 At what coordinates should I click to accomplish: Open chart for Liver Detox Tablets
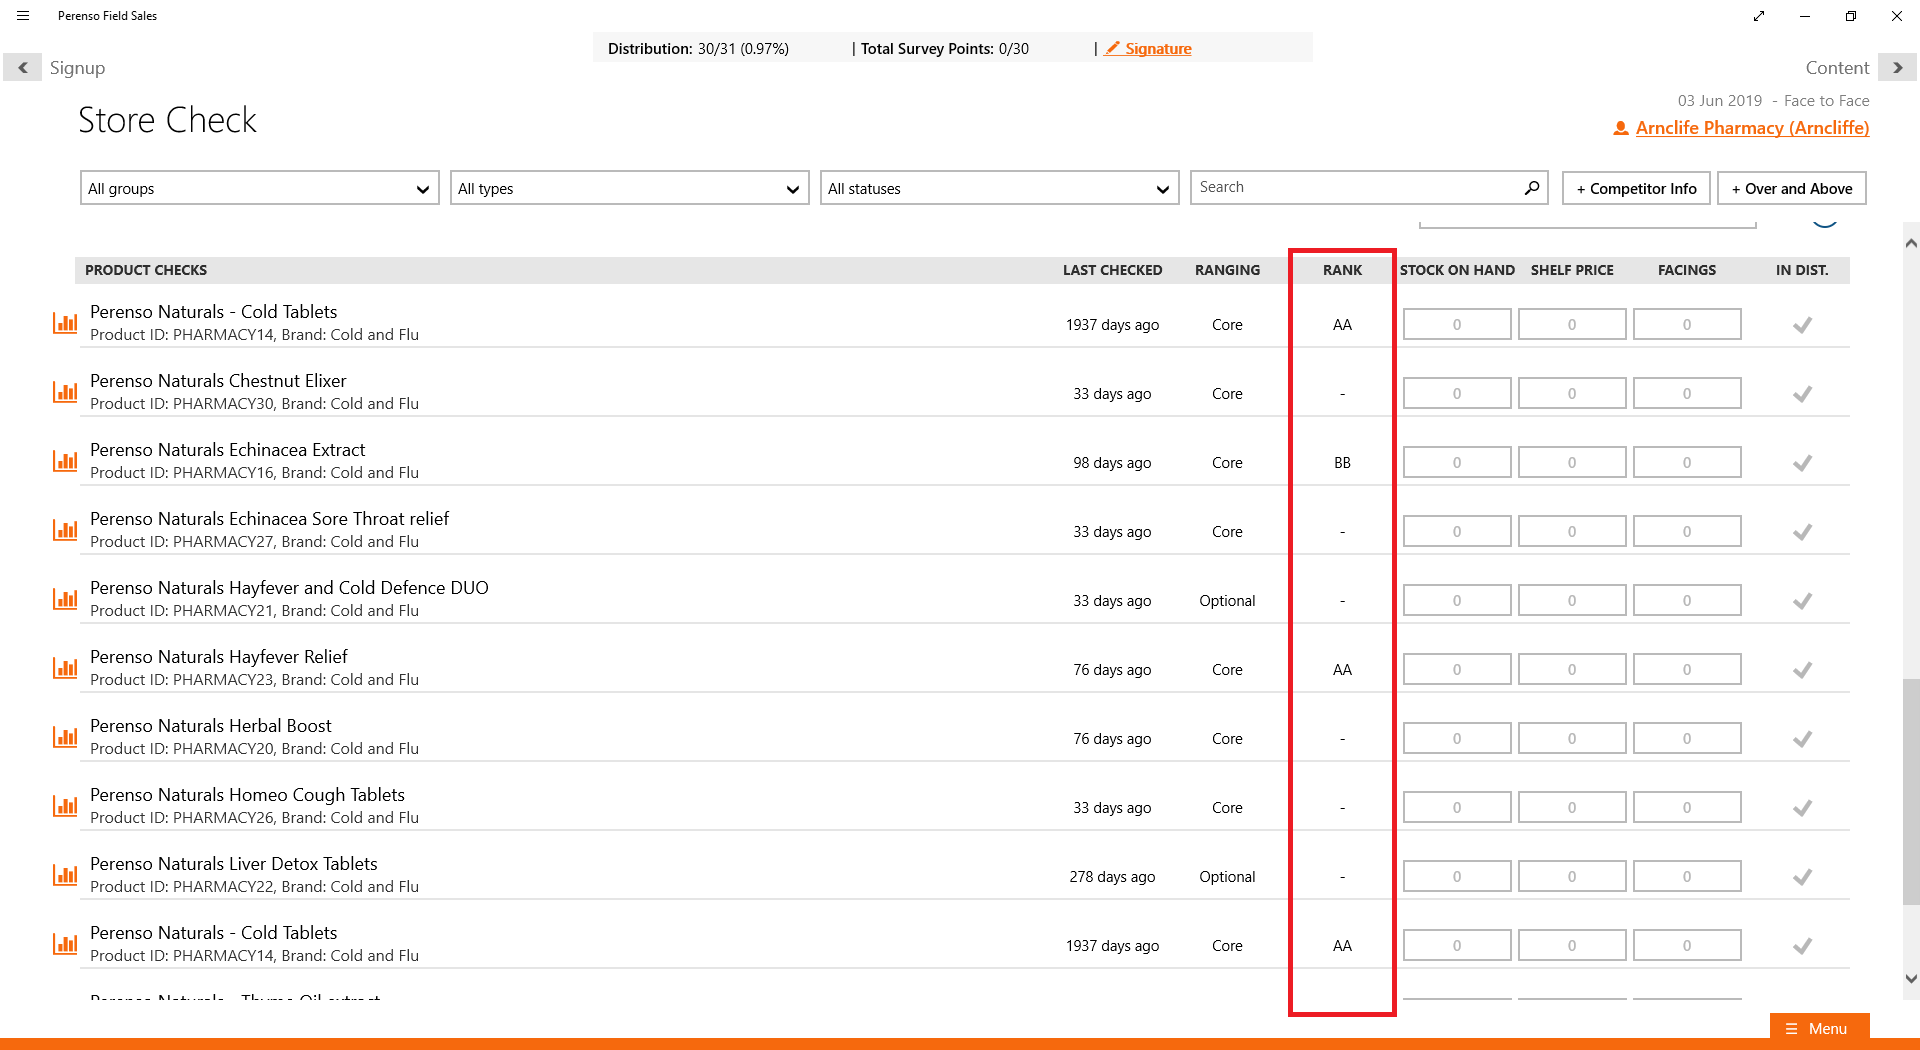(65, 876)
